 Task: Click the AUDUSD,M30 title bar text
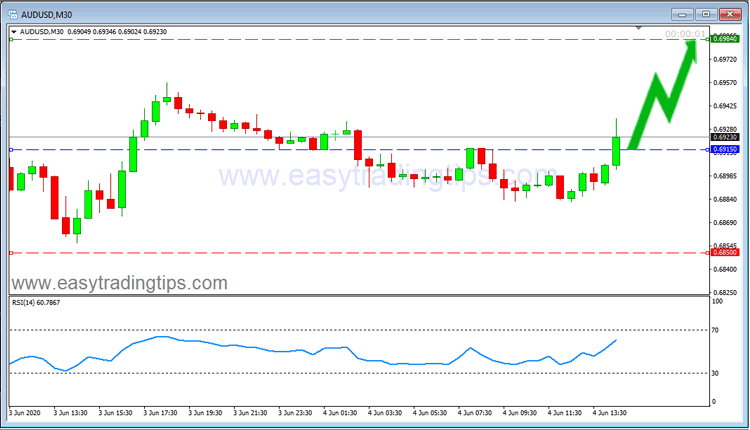[x=50, y=13]
